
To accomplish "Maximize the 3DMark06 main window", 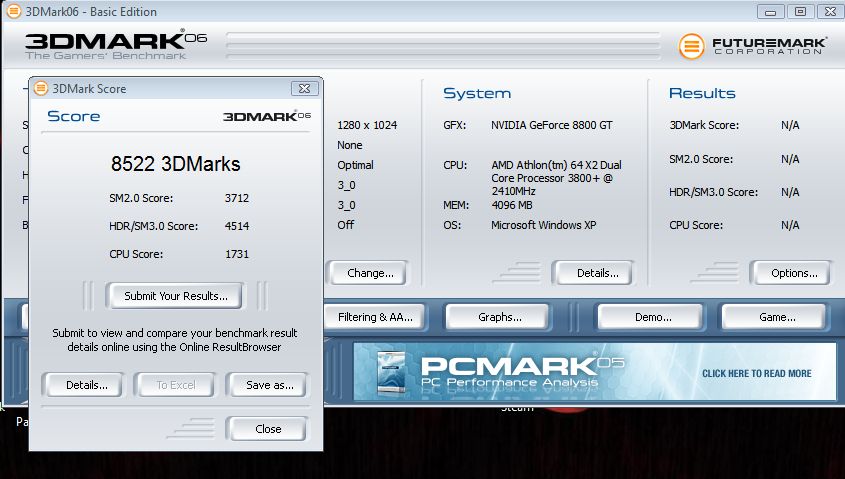I will click(800, 11).
